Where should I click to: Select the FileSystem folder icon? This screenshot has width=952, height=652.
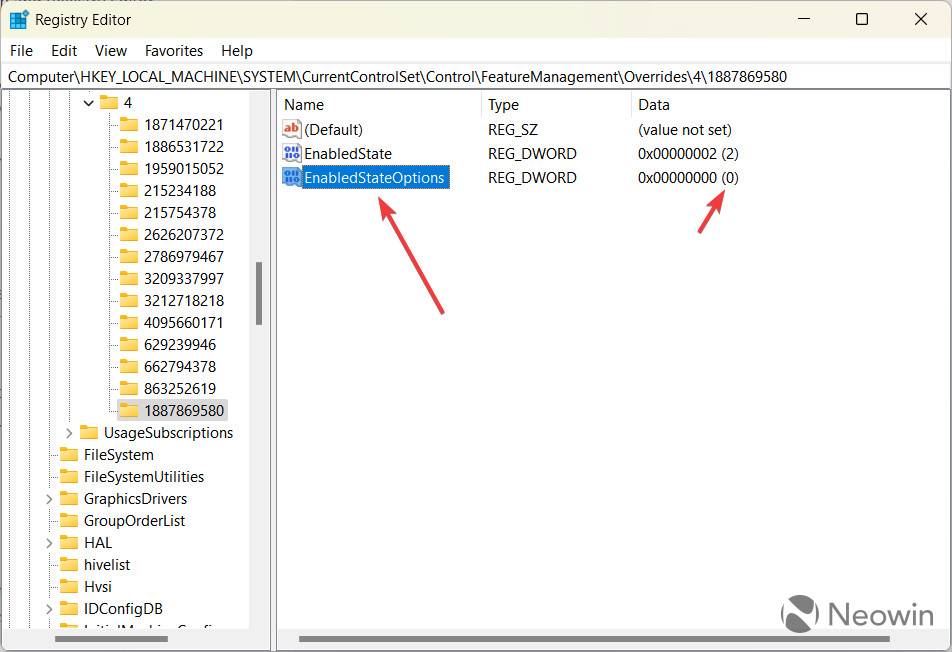pos(69,454)
